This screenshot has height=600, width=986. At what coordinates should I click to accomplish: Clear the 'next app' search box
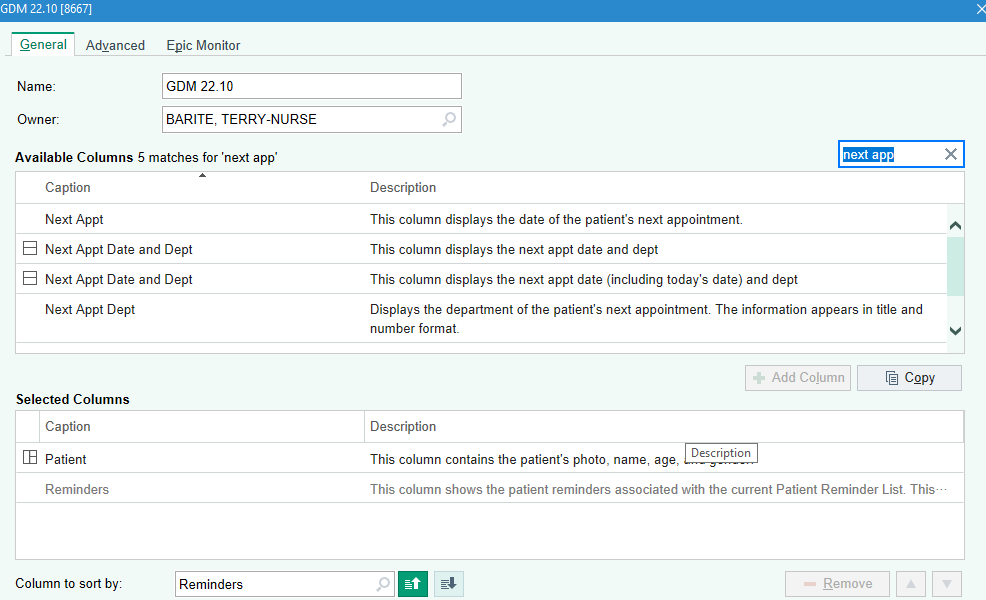(x=950, y=154)
